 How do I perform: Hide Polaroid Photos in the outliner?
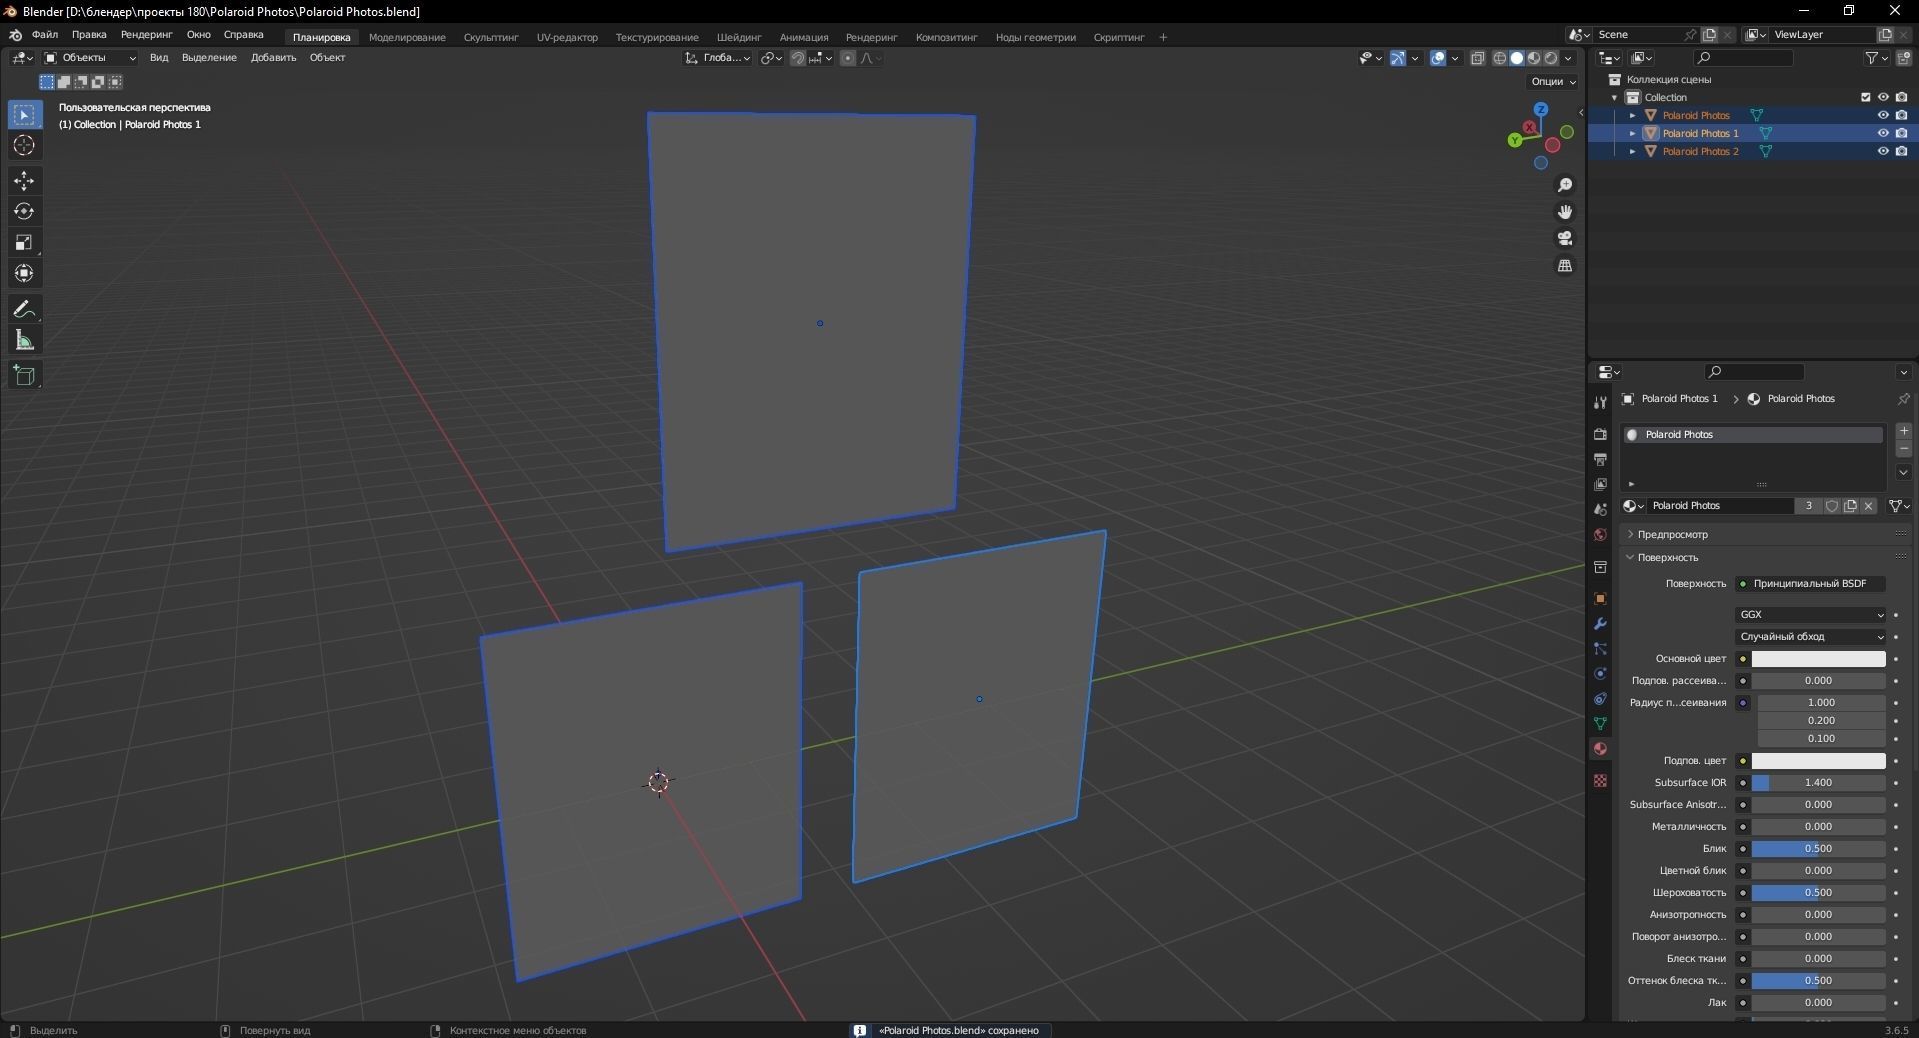(1883, 115)
